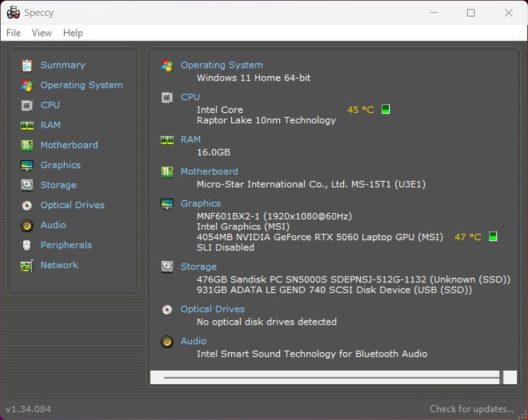Click the Storage heading link in main panel

(x=199, y=266)
